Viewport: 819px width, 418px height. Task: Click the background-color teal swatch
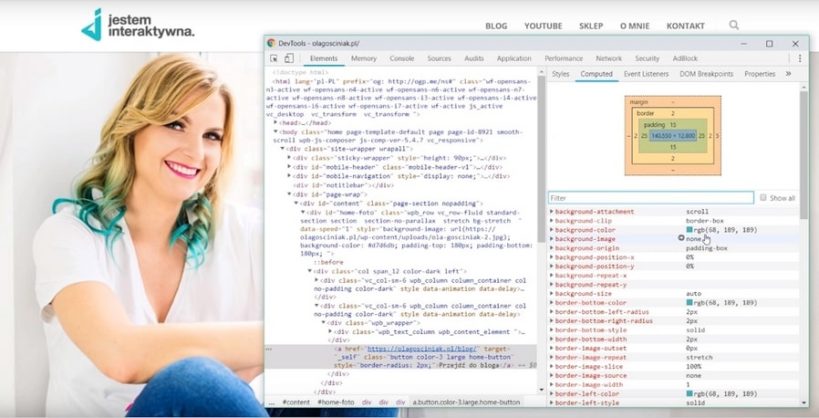(x=689, y=230)
